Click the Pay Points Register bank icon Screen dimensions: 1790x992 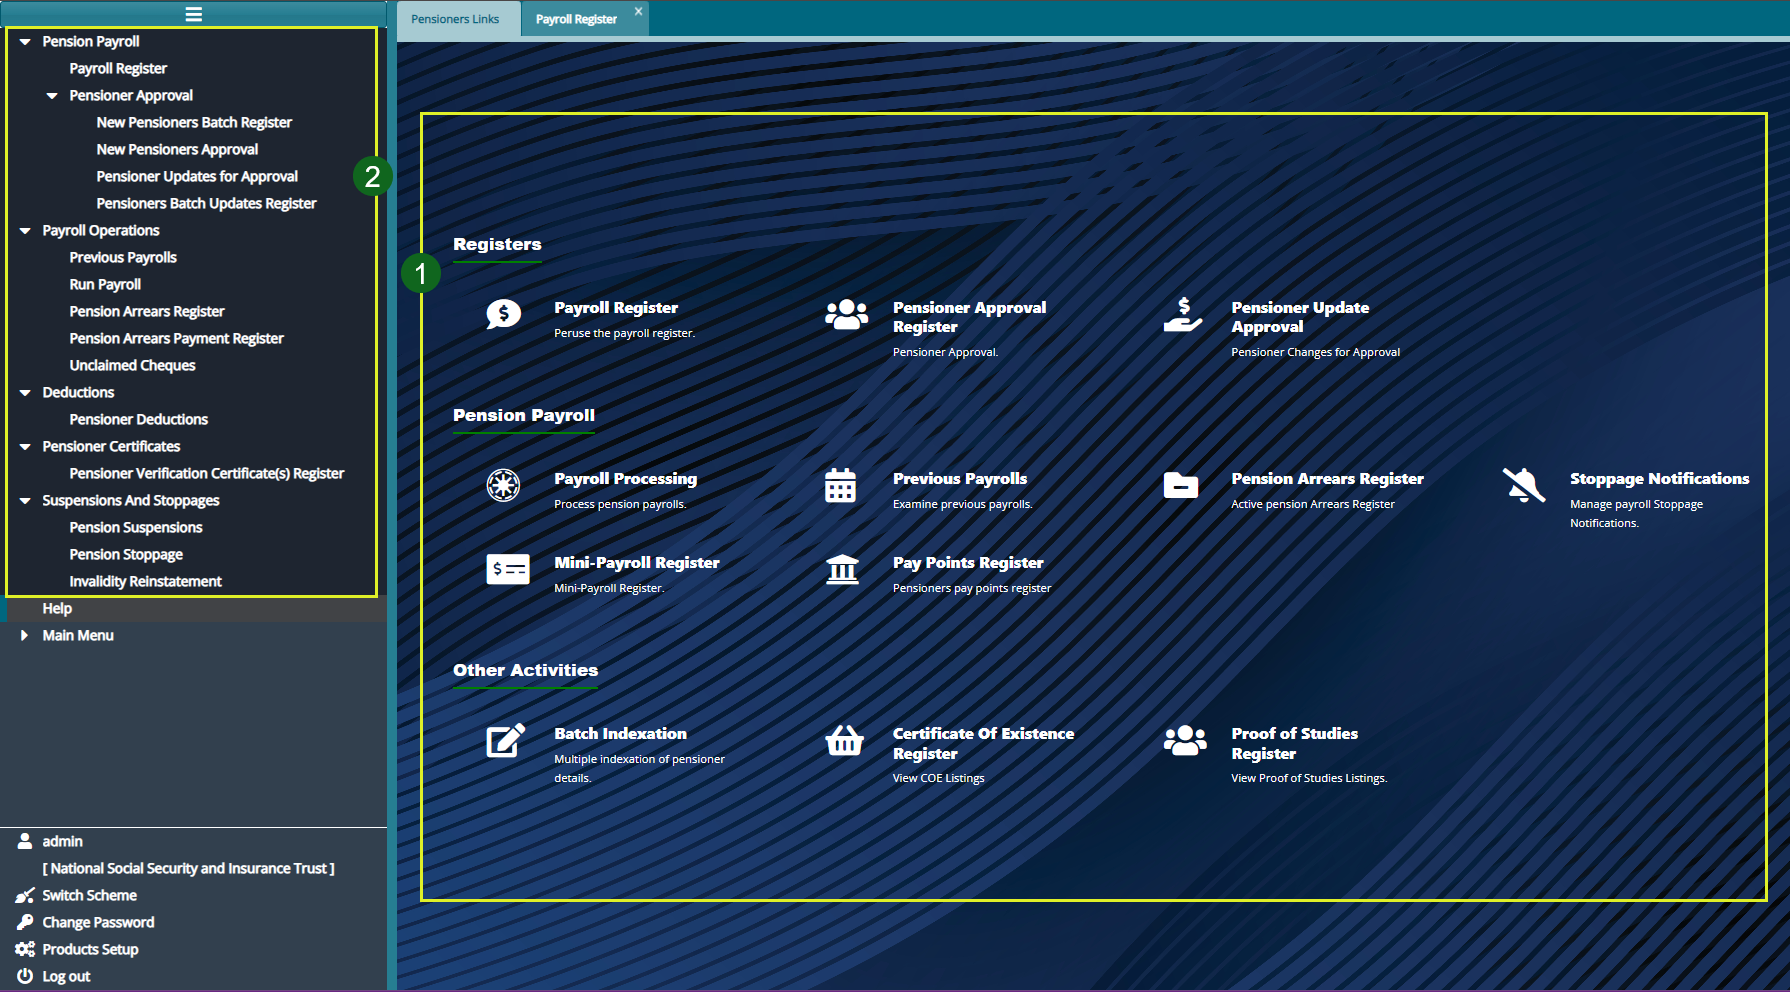tap(842, 569)
